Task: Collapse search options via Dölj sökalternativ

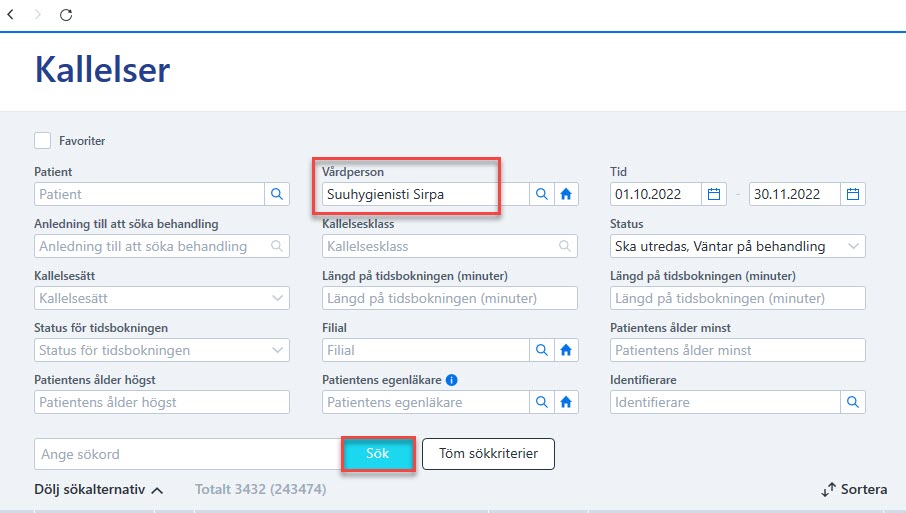Action: (99, 489)
